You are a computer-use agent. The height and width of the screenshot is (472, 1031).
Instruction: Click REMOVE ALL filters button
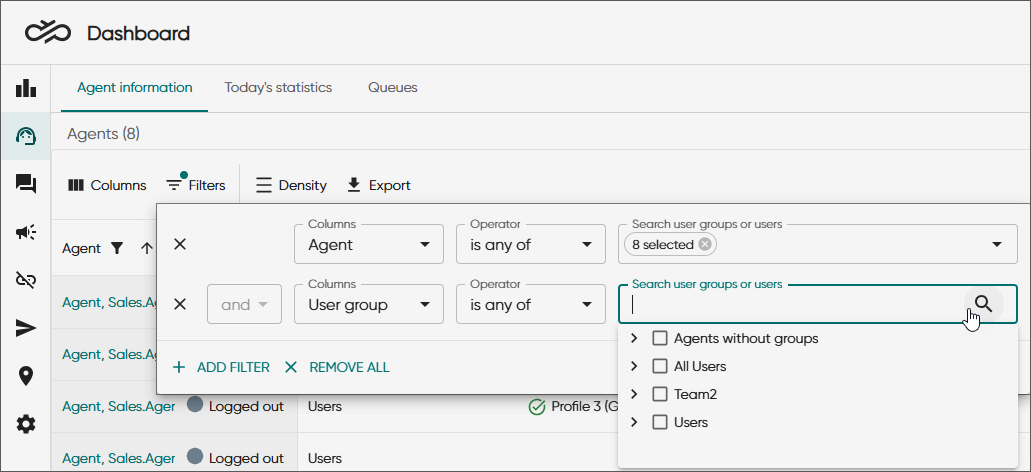pos(337,367)
